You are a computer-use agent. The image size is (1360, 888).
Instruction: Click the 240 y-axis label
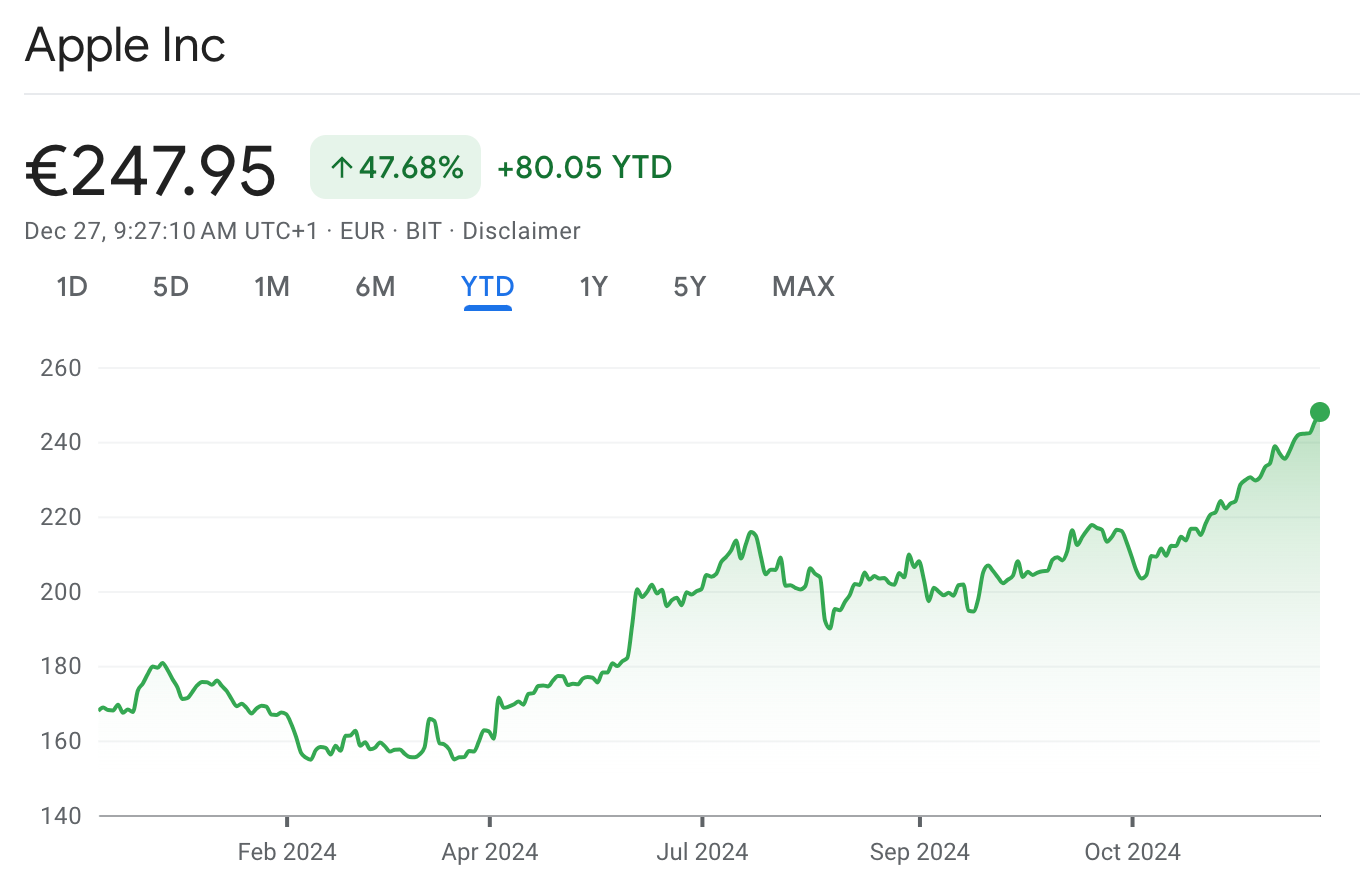tap(61, 442)
